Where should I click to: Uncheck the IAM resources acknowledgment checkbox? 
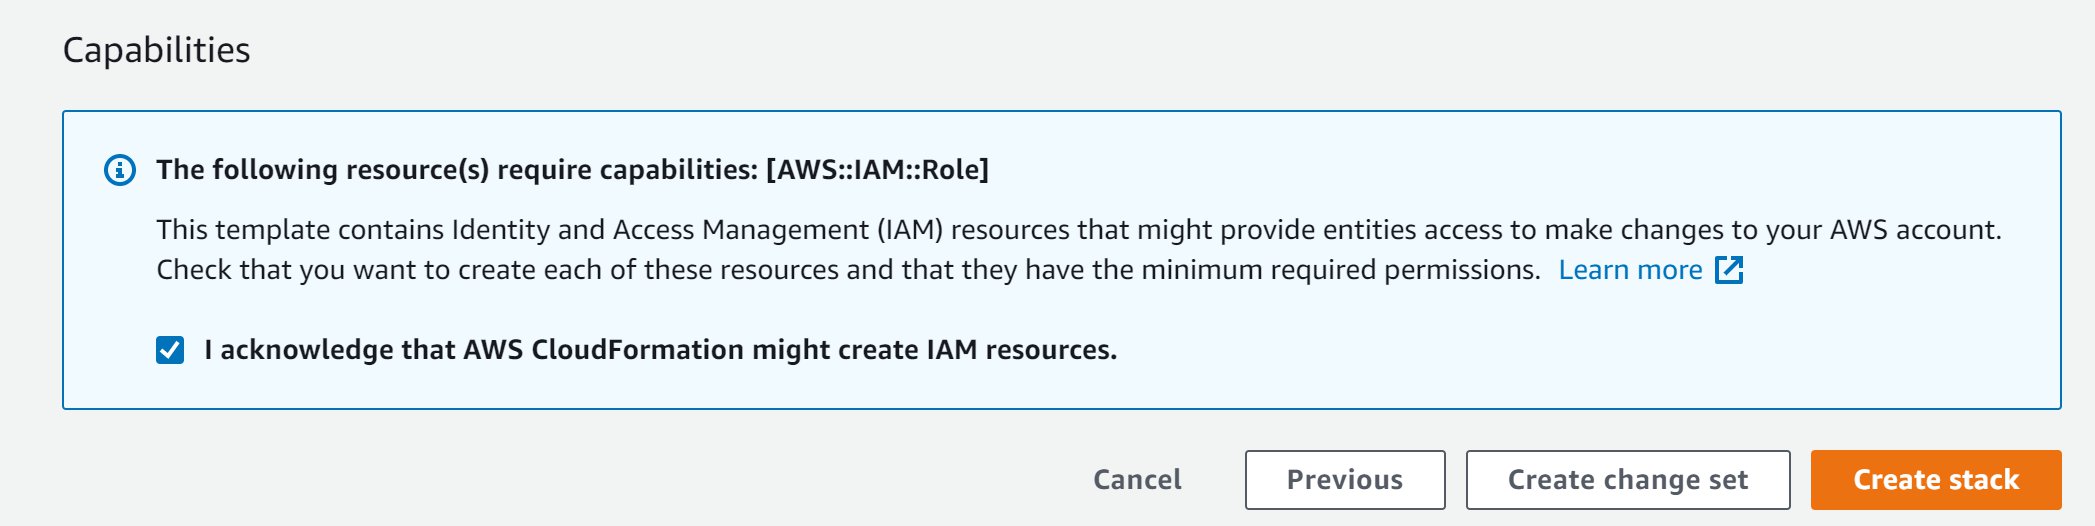170,350
